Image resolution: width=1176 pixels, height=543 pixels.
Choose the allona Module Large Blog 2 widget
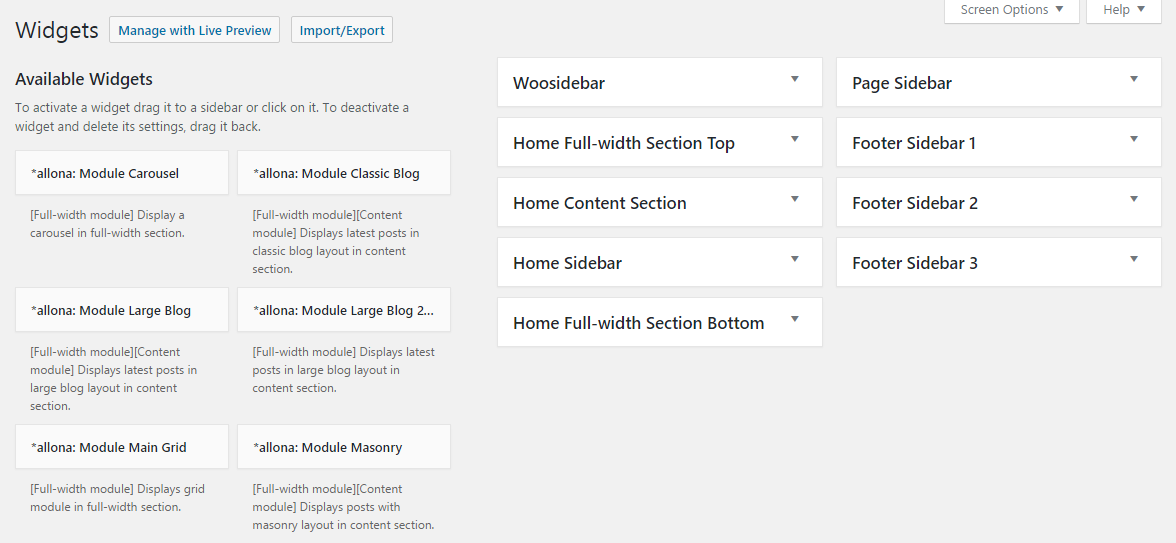tap(344, 310)
